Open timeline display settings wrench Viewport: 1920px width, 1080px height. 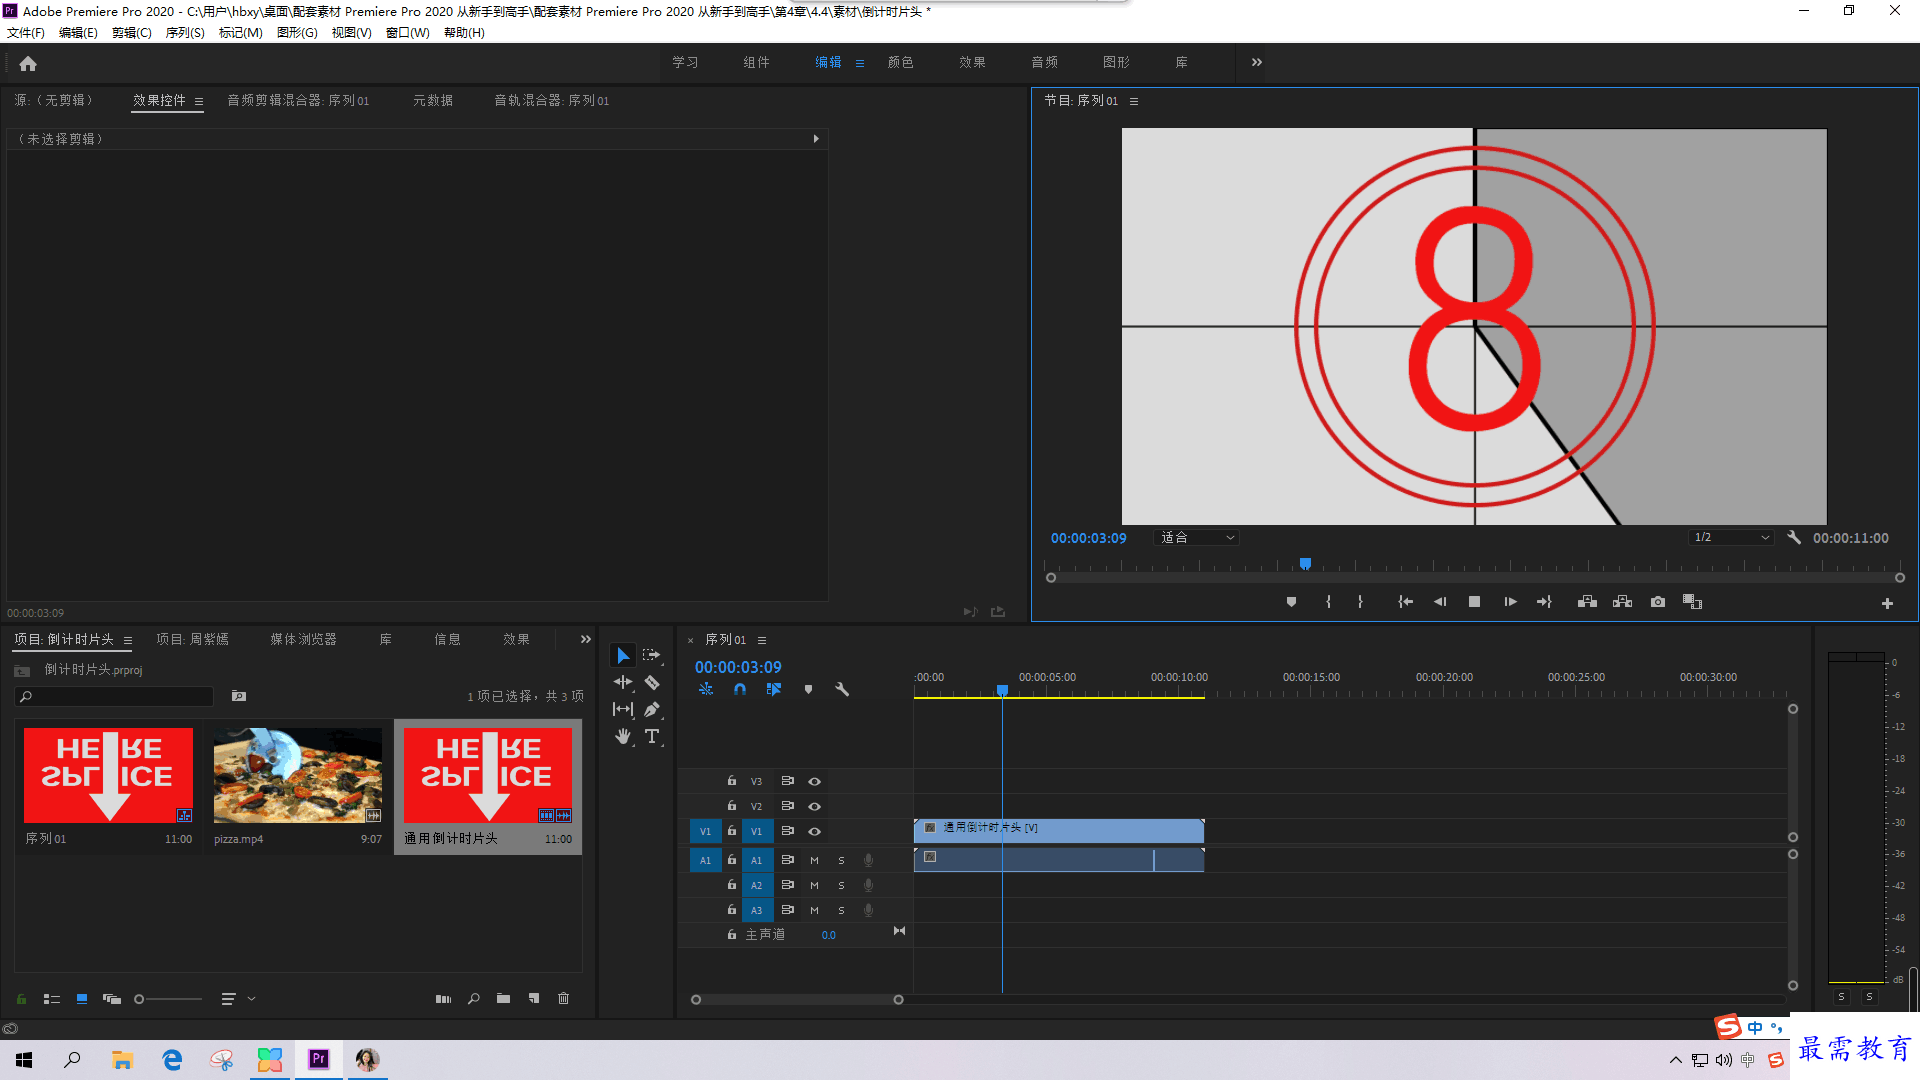point(842,689)
